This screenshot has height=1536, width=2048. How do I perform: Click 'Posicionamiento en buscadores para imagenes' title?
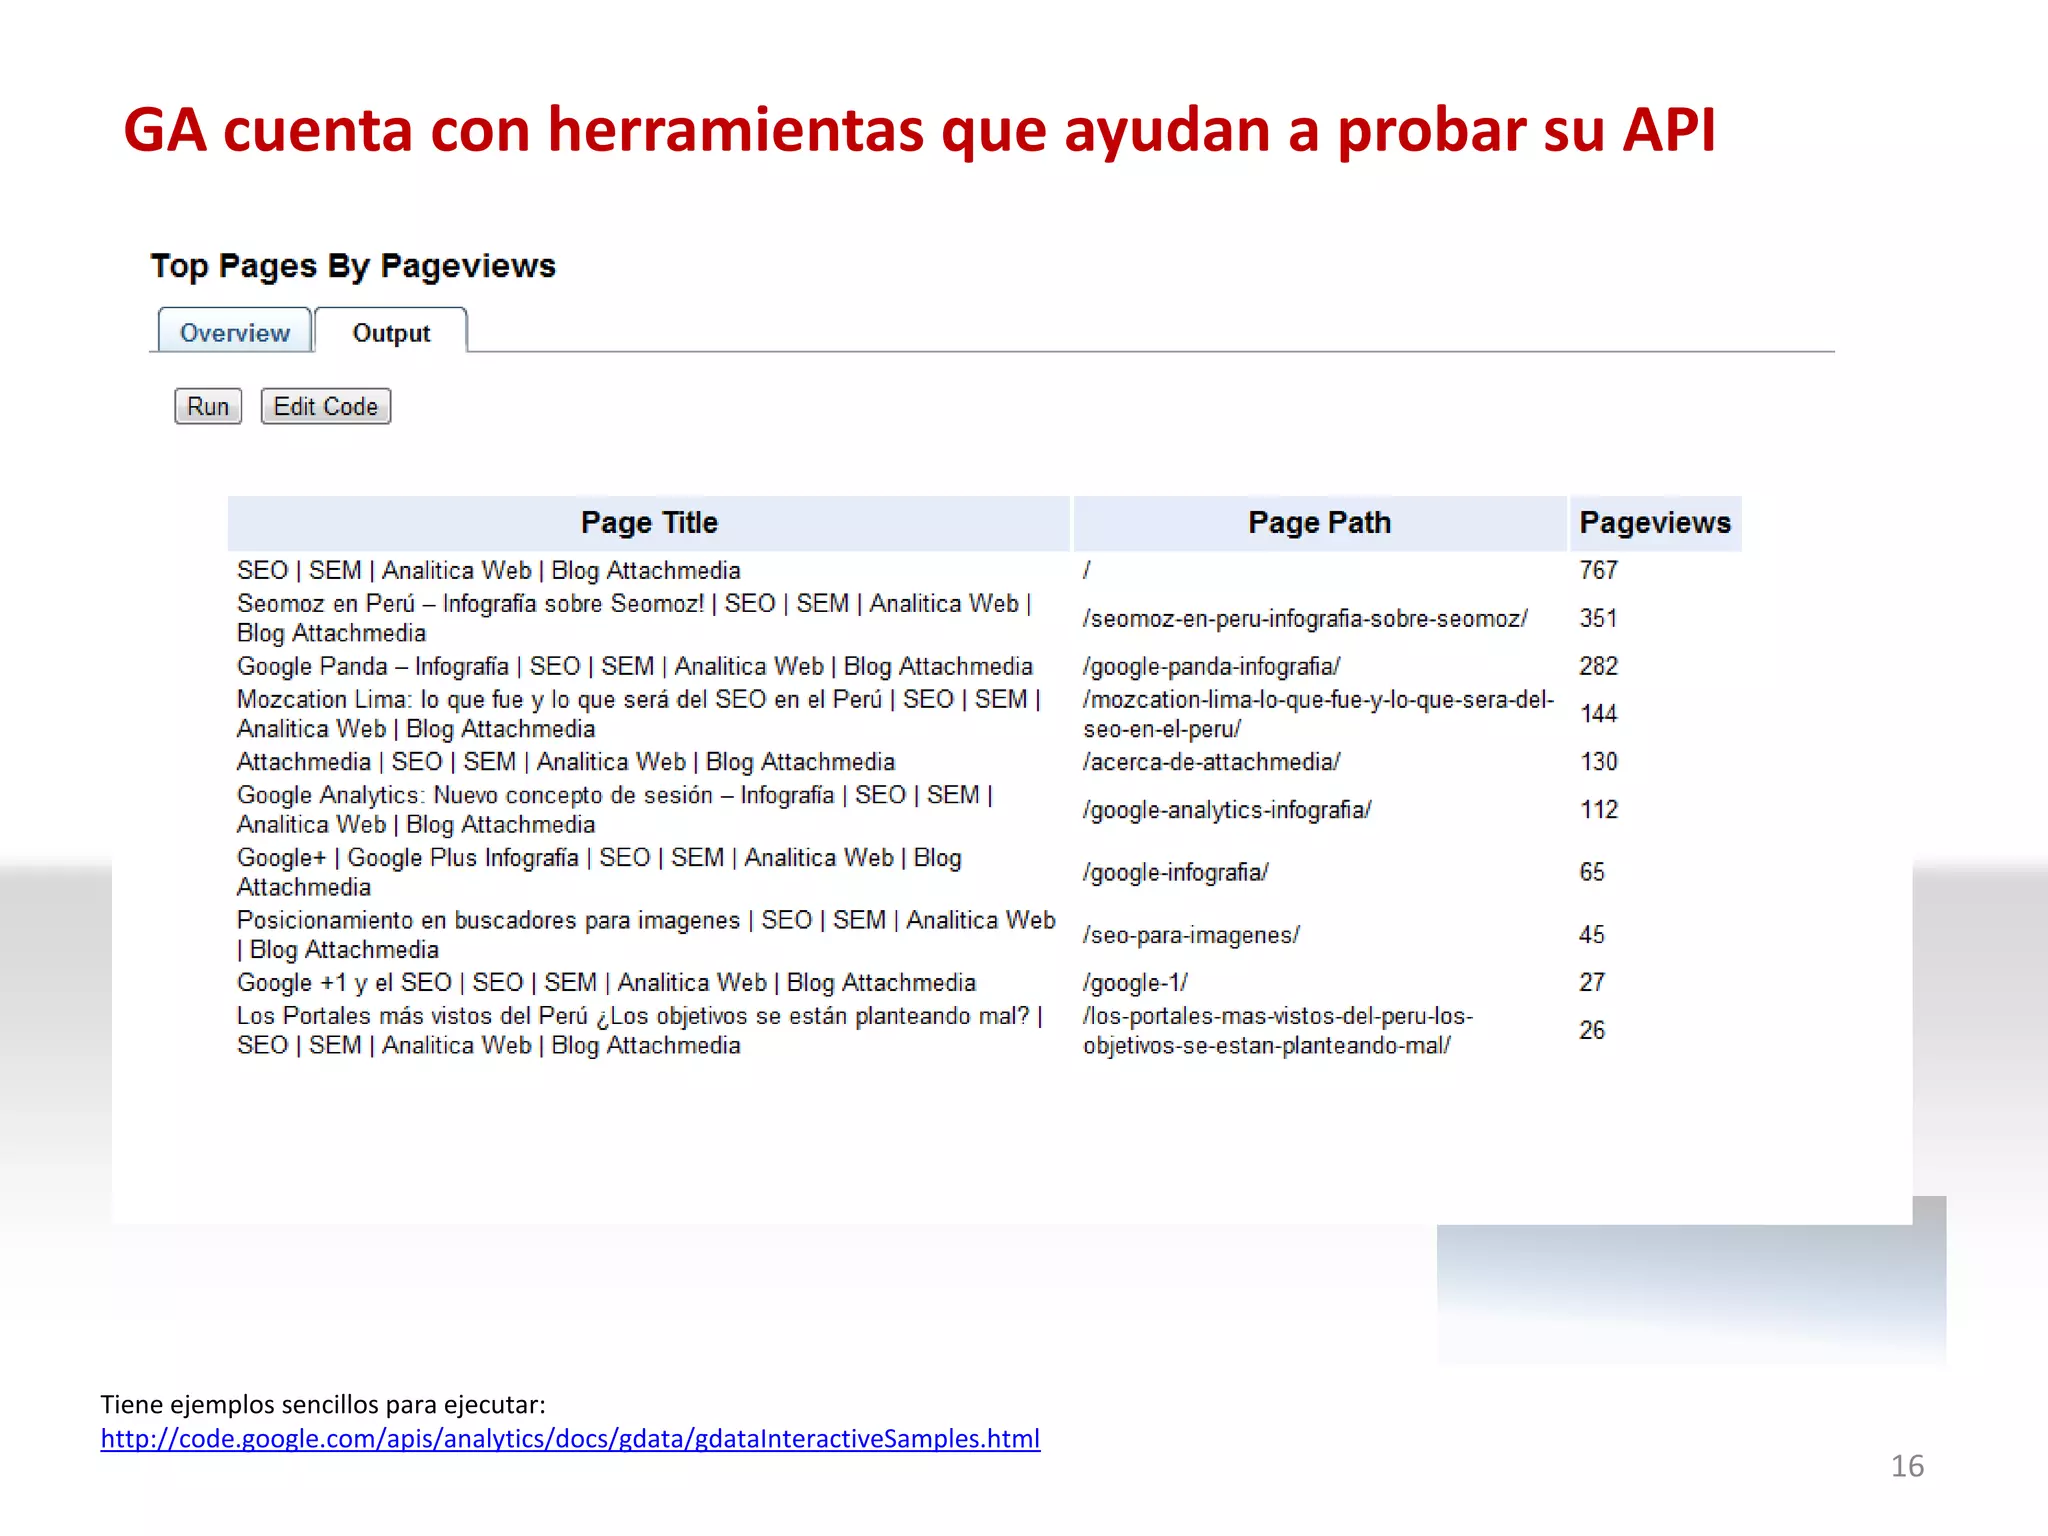coord(646,935)
